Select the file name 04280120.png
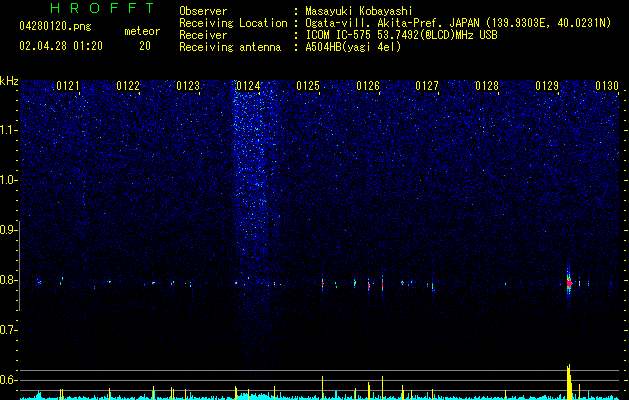 point(55,27)
